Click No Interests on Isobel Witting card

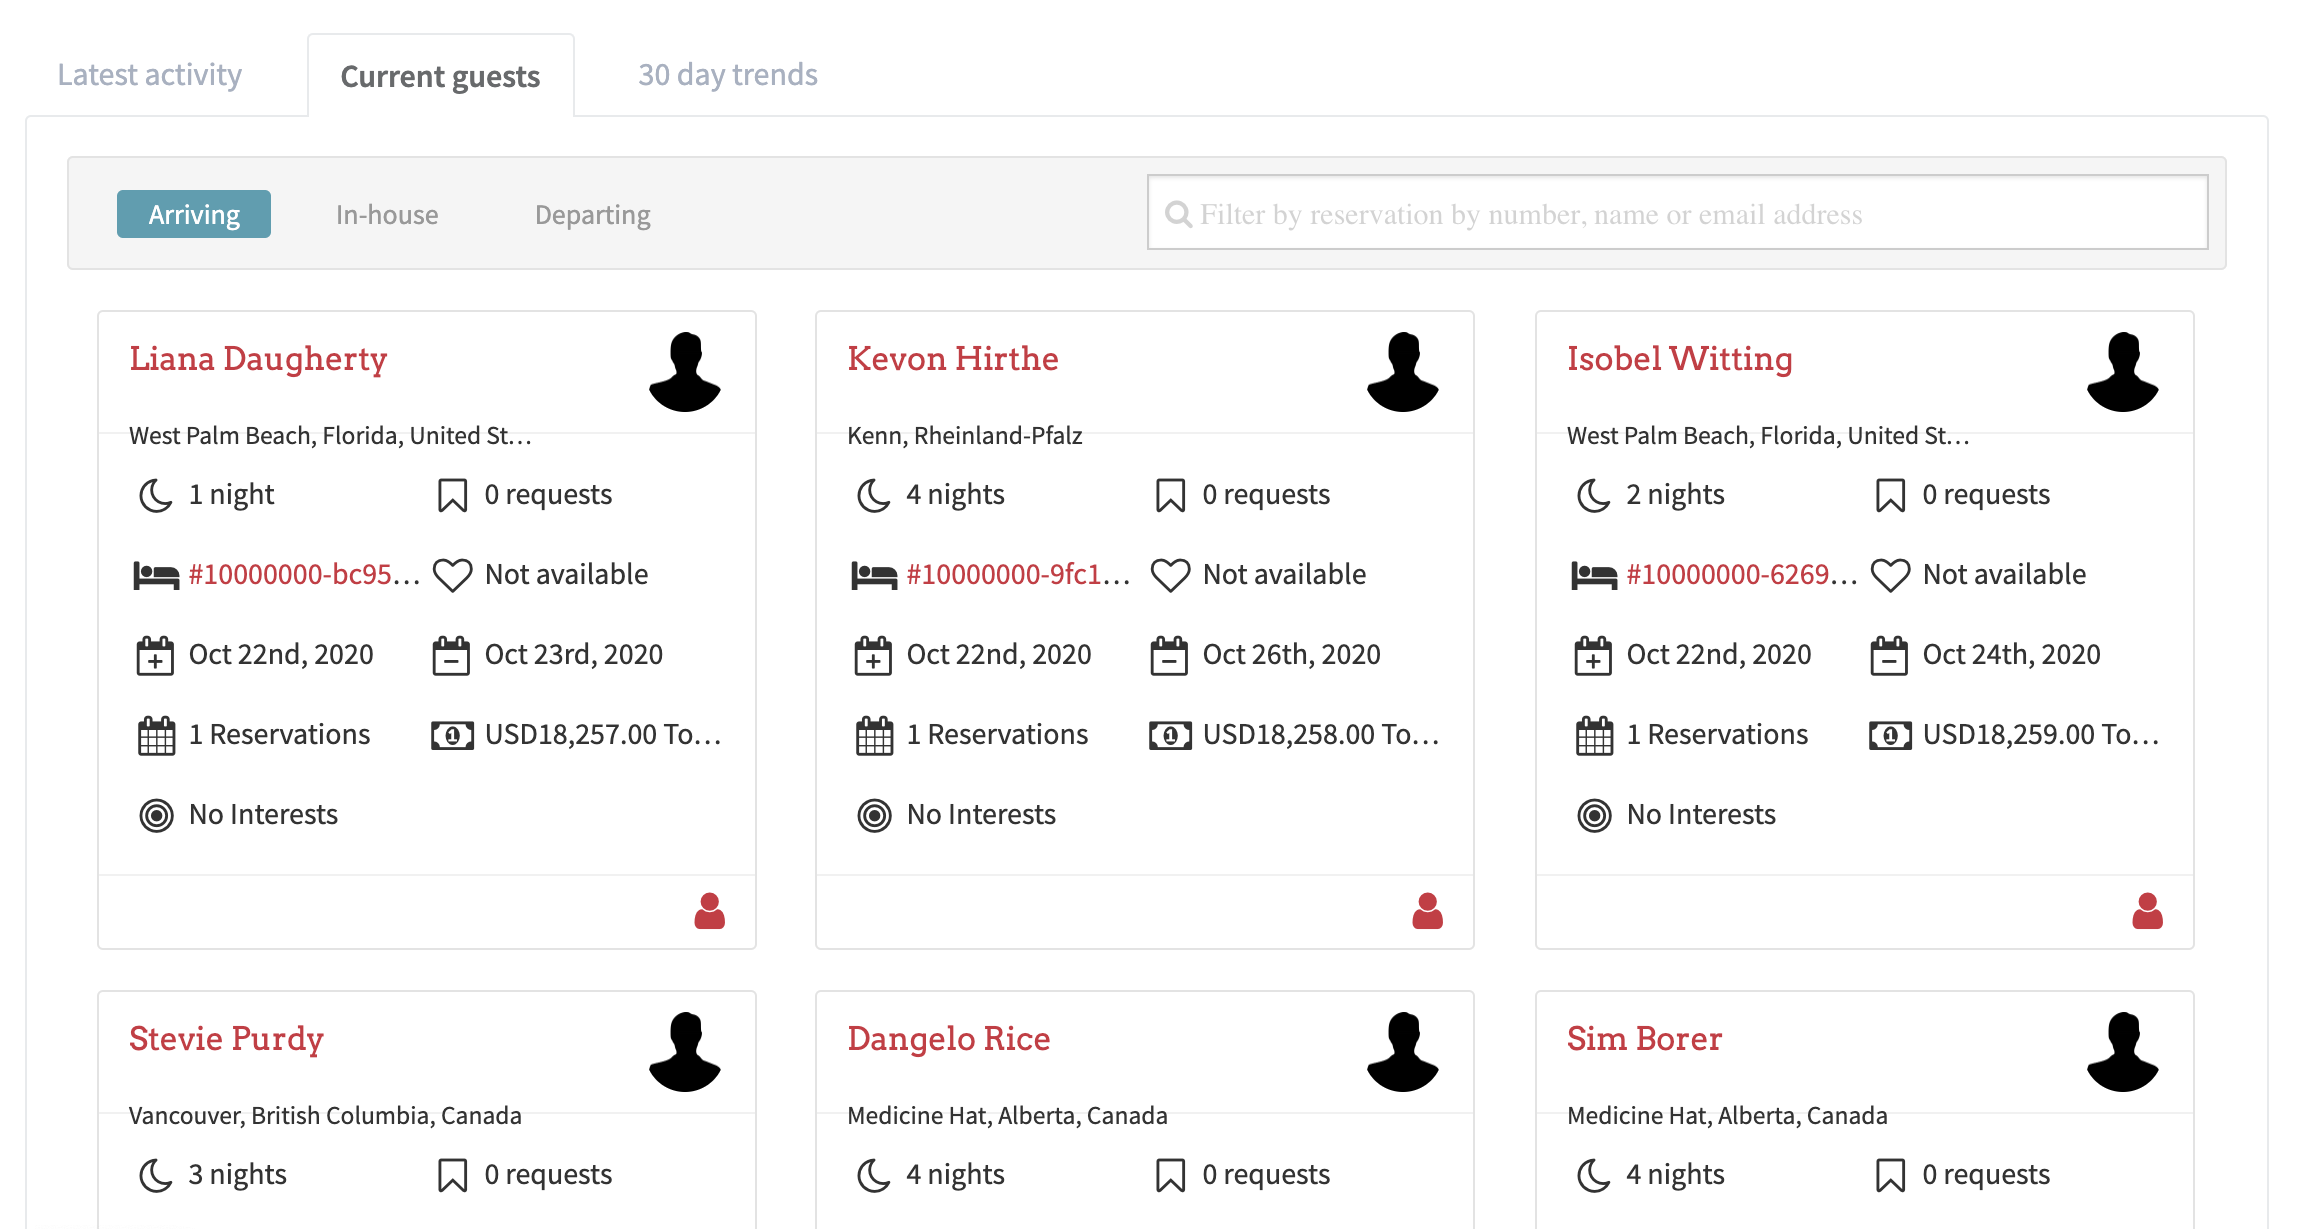coord(1701,814)
